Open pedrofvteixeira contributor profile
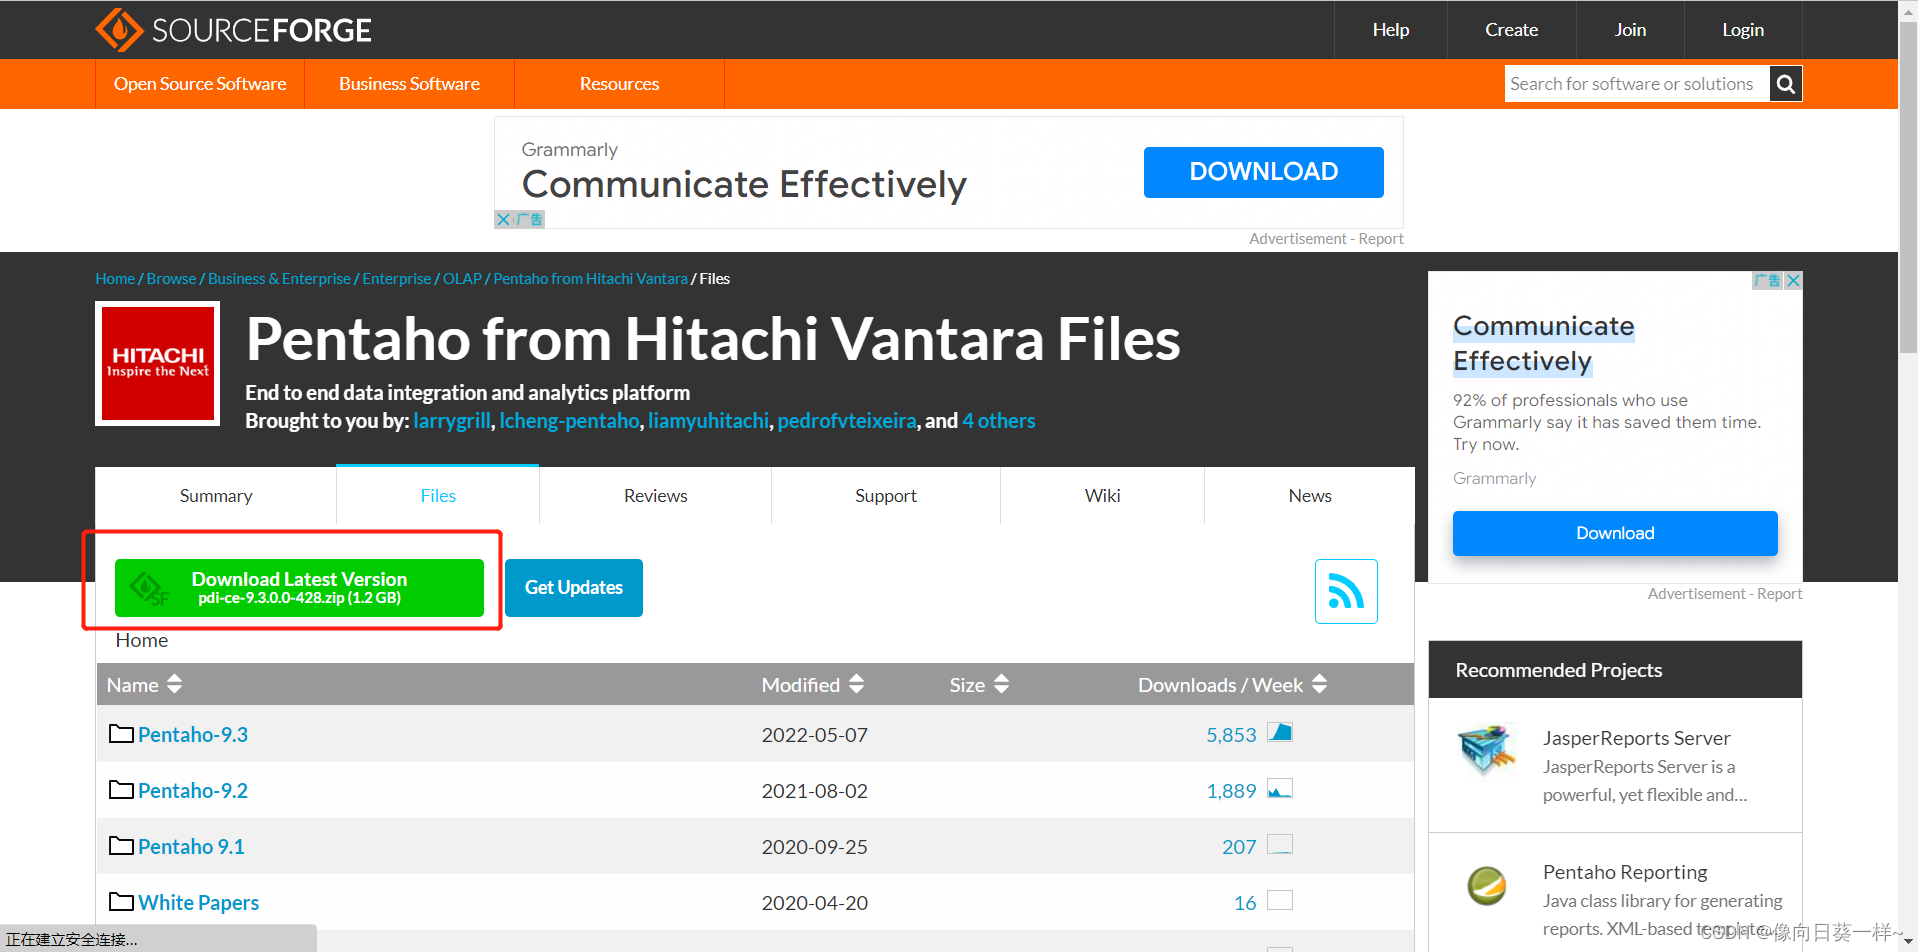 coord(847,421)
